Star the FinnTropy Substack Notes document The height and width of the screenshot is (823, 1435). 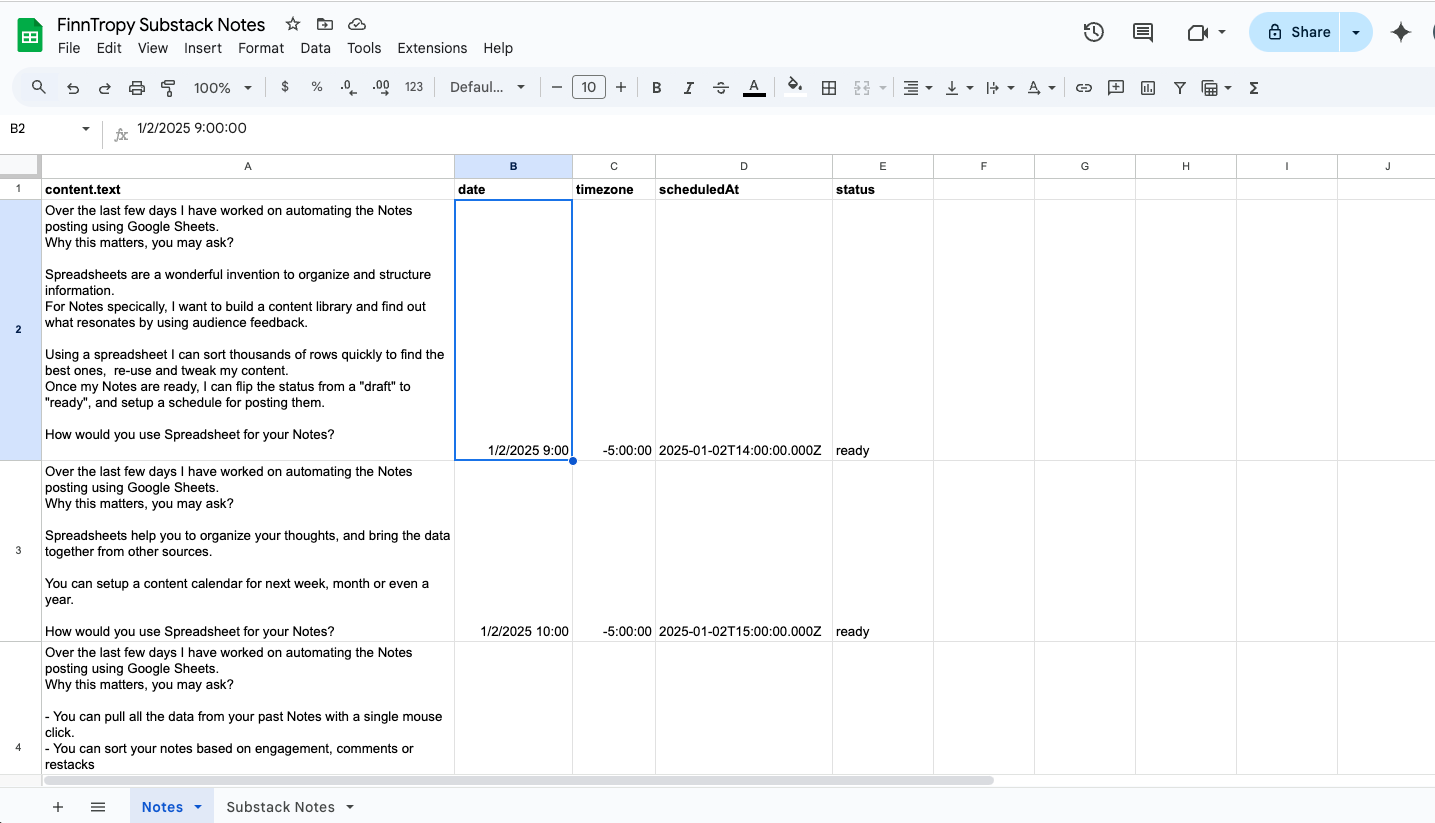(292, 24)
